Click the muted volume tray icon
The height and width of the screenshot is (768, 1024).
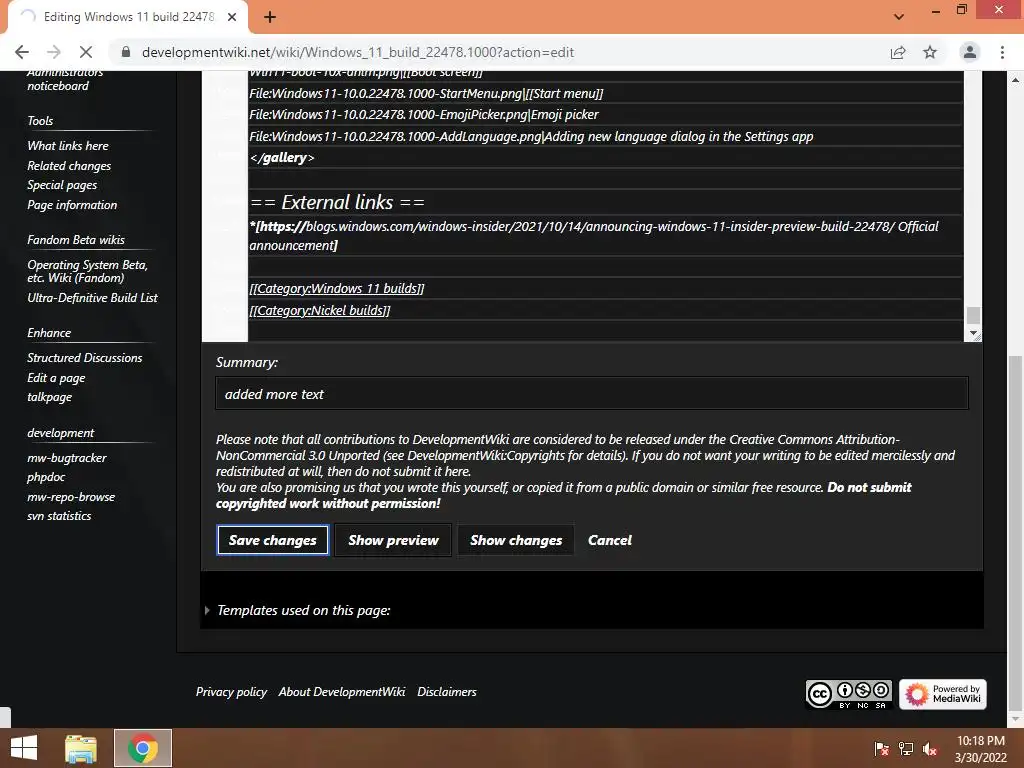(930, 749)
